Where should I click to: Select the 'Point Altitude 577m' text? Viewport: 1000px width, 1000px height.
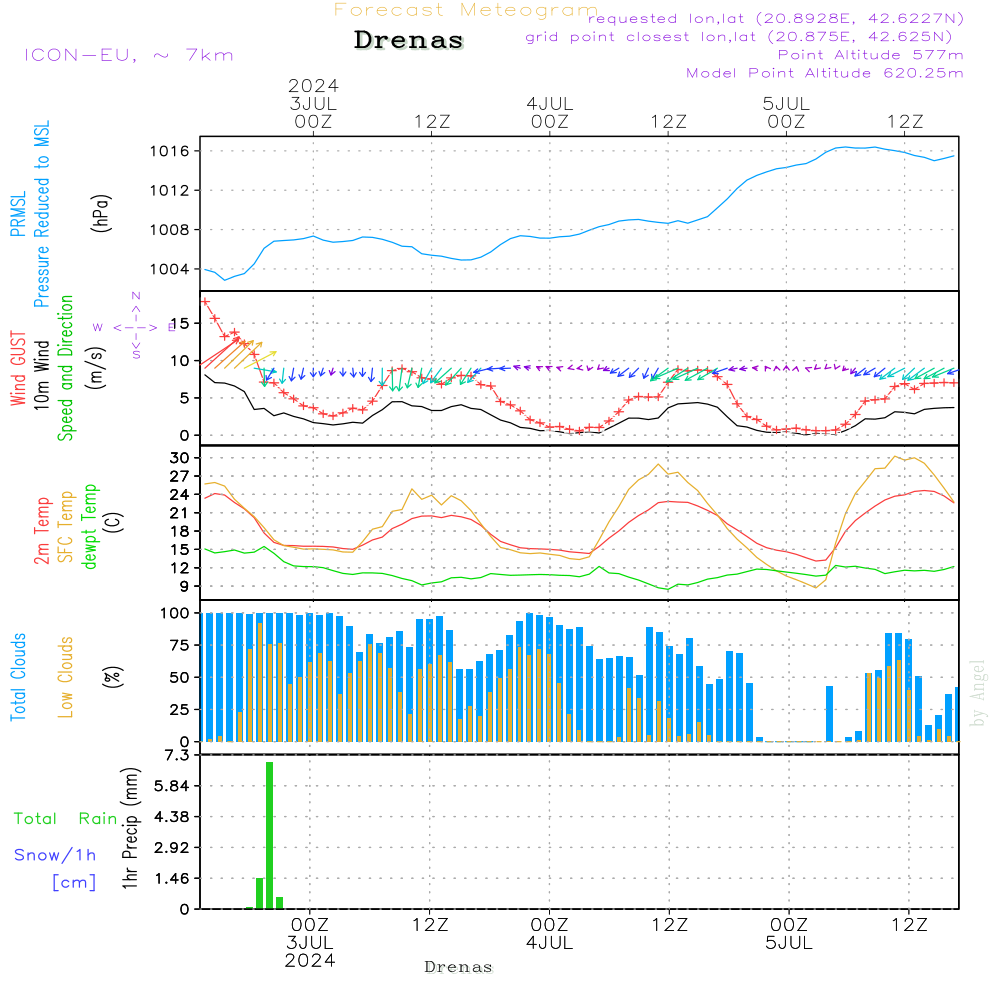tap(871, 55)
